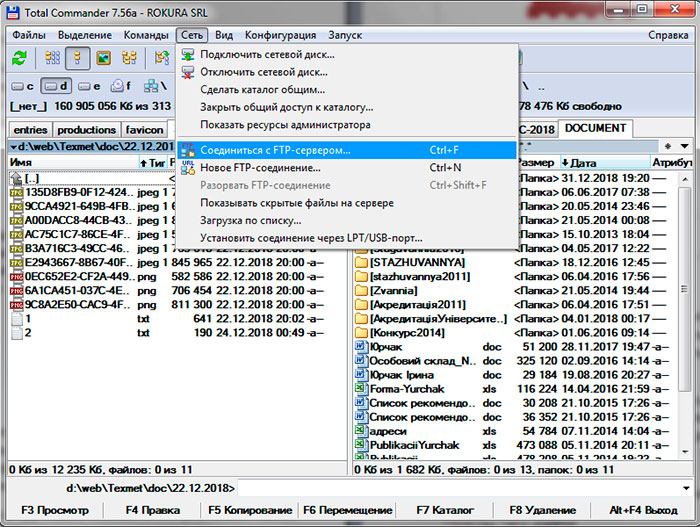Open Network Neighborhood drive icon

point(154,86)
